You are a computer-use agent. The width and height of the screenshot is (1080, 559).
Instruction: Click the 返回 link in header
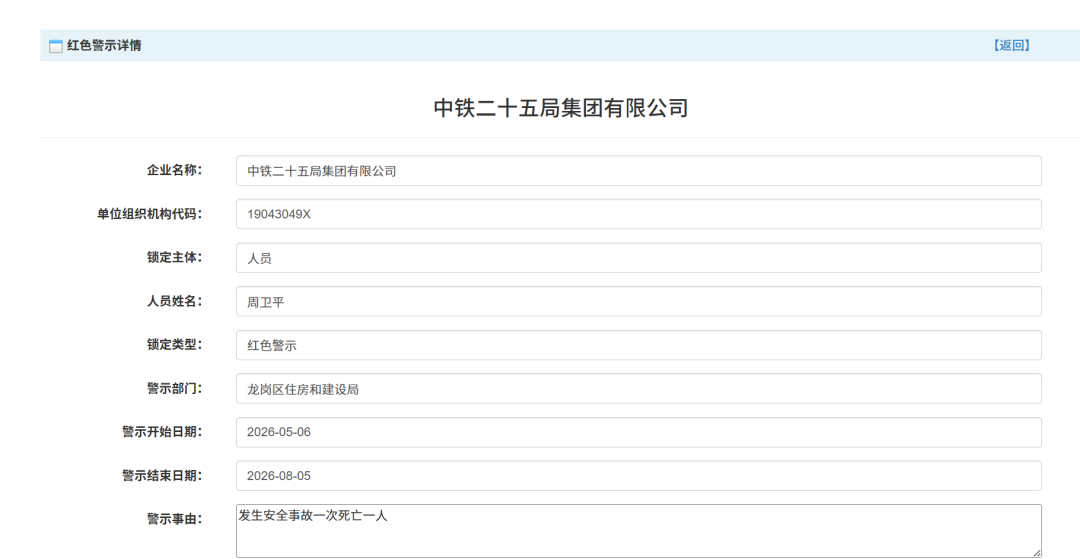point(1012,45)
